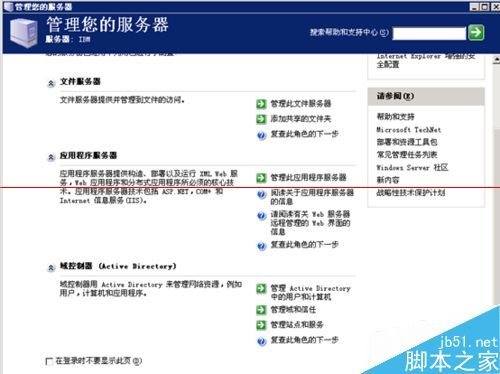Open Windows Server 社区 link
The width and height of the screenshot is (500, 374).
click(x=412, y=167)
